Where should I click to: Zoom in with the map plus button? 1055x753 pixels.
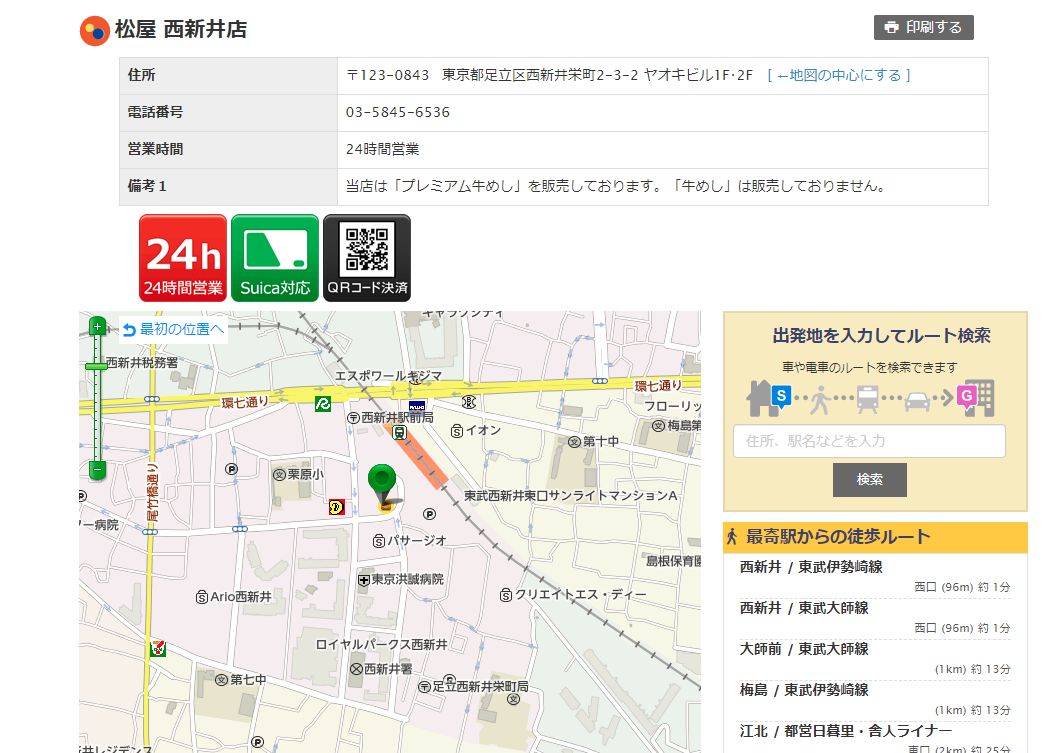tap(97, 326)
